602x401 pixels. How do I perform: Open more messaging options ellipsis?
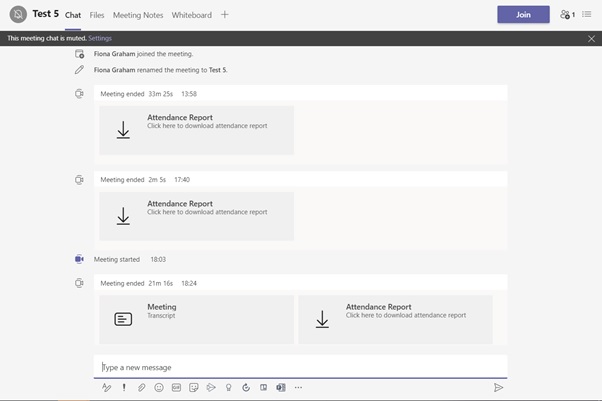pos(298,387)
